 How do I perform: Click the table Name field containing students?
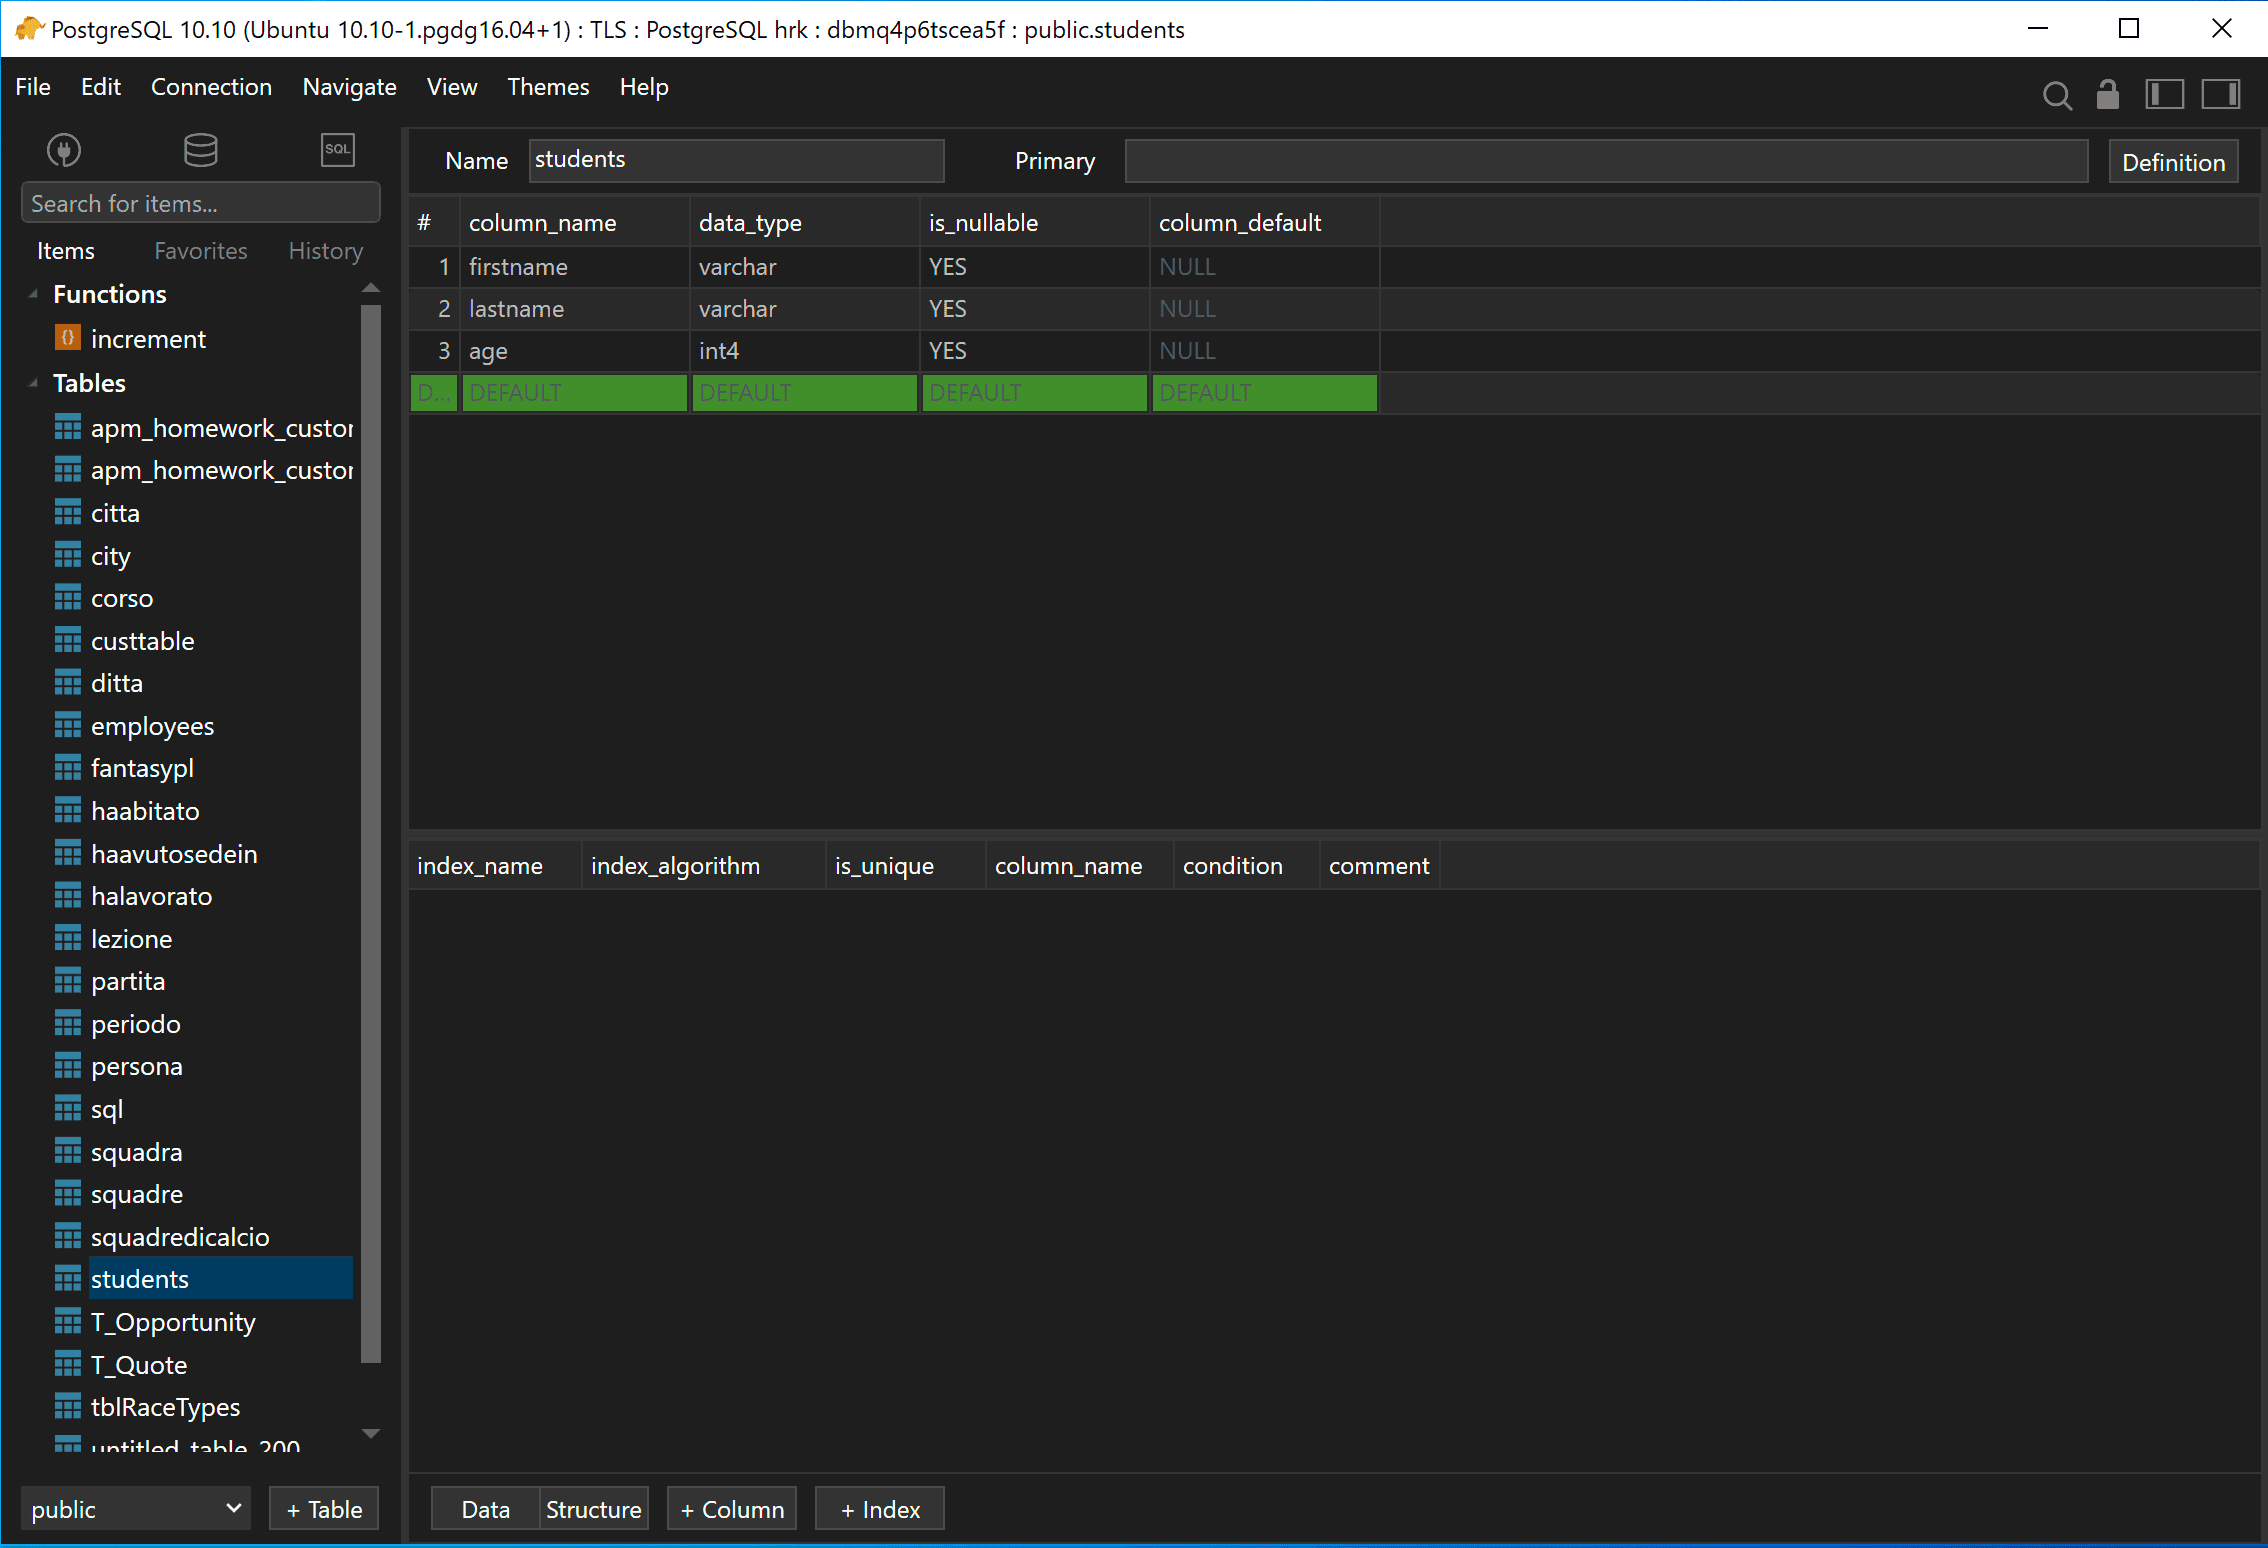pos(736,160)
